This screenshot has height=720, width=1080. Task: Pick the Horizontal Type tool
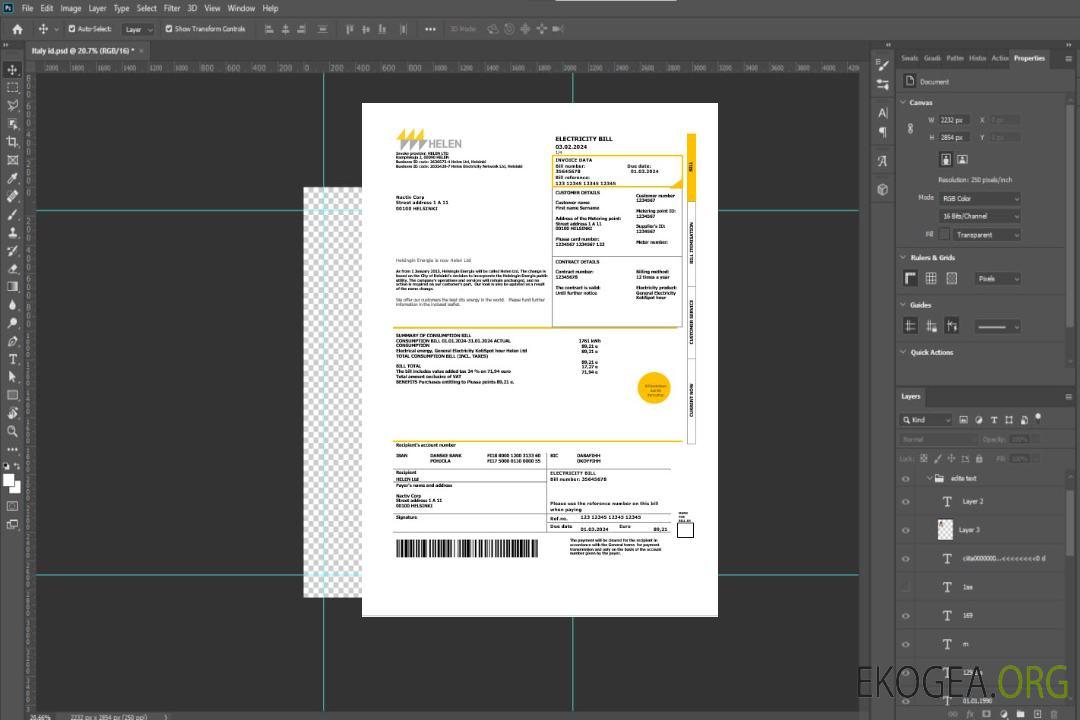(13, 359)
